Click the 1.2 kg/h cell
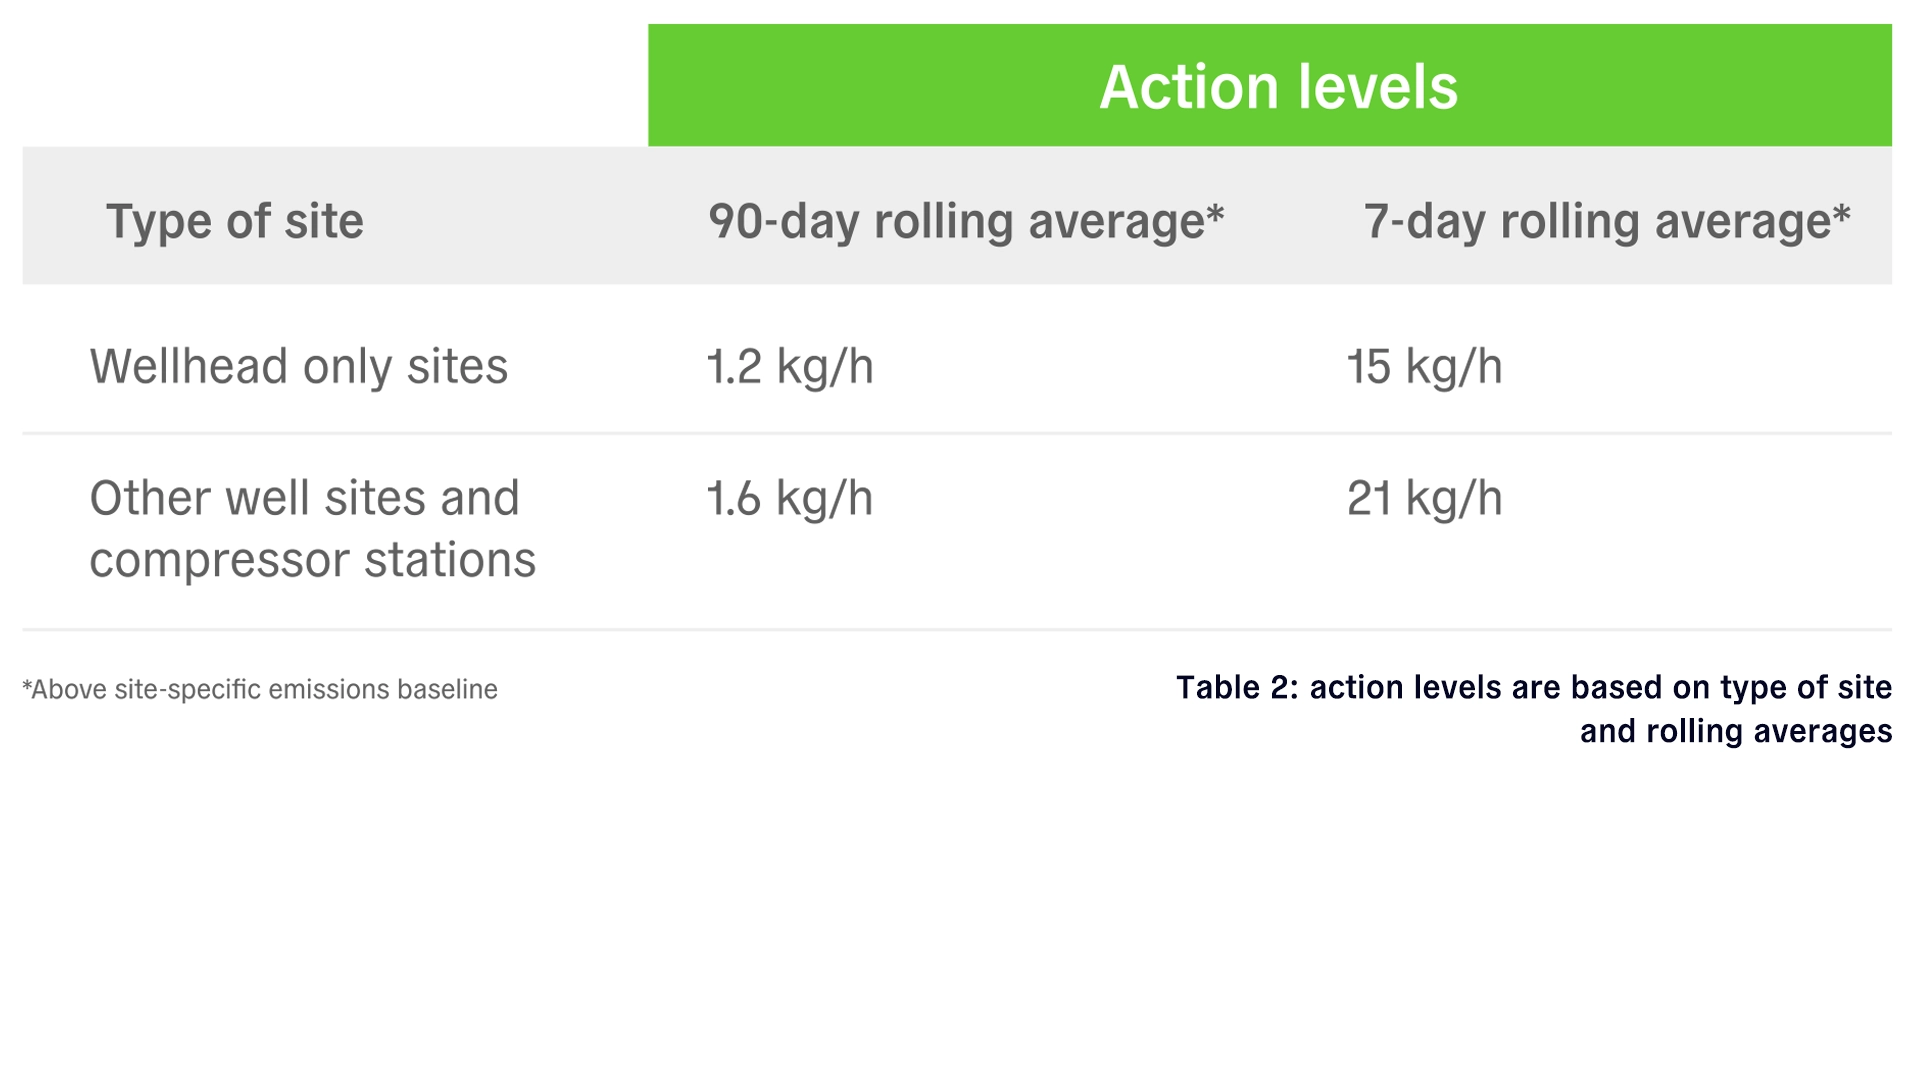The width and height of the screenshot is (1920, 1080). click(x=790, y=366)
